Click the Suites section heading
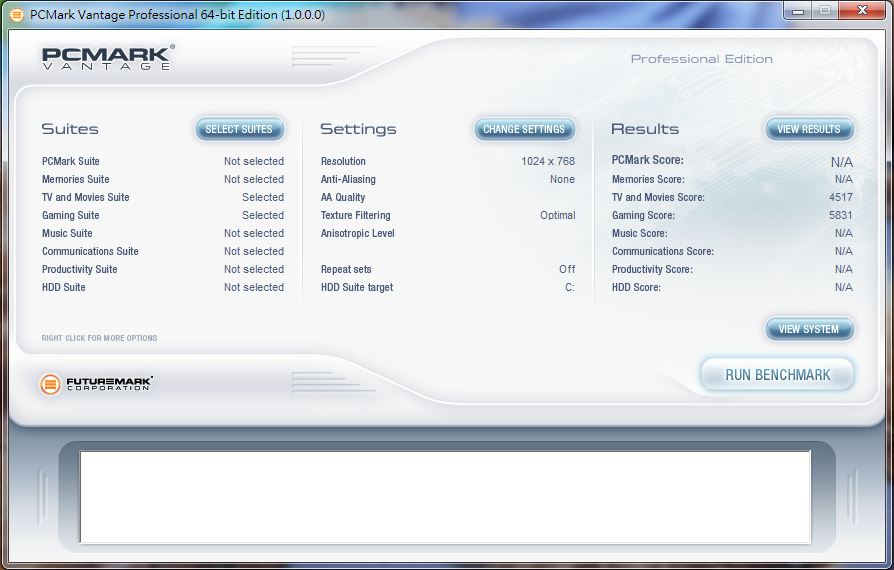 click(x=70, y=129)
